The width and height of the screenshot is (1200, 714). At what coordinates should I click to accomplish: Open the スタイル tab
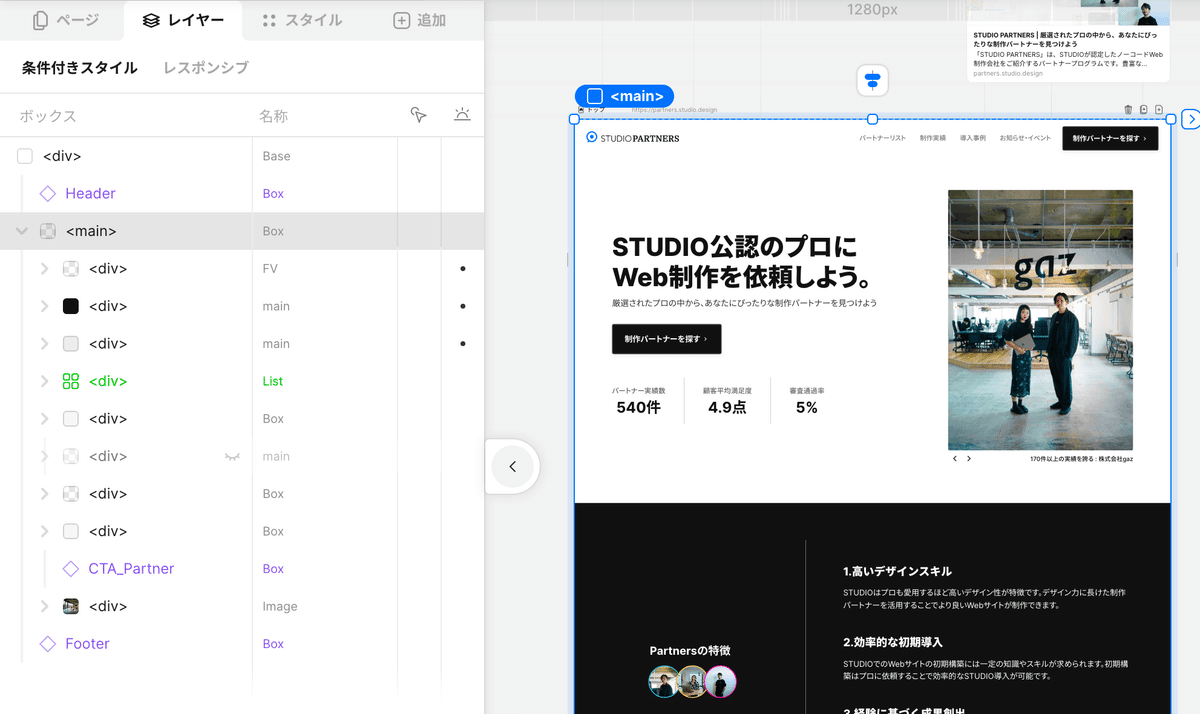click(x=302, y=20)
